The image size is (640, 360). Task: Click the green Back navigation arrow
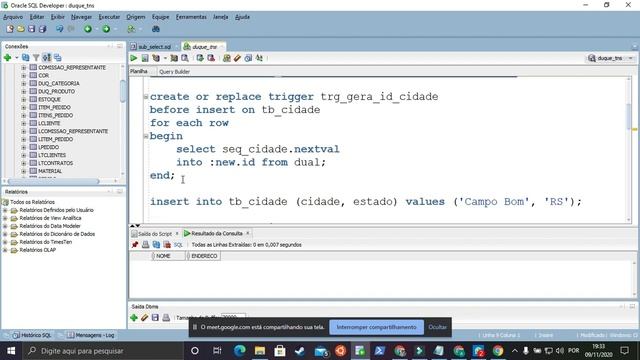point(88,29)
